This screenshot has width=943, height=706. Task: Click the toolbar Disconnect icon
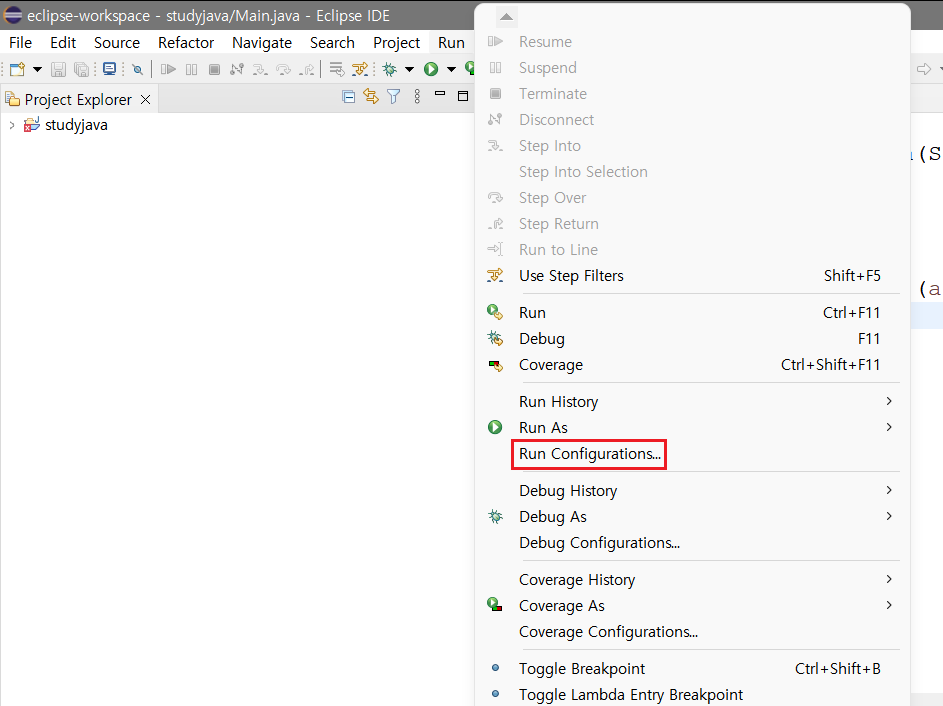(x=237, y=70)
